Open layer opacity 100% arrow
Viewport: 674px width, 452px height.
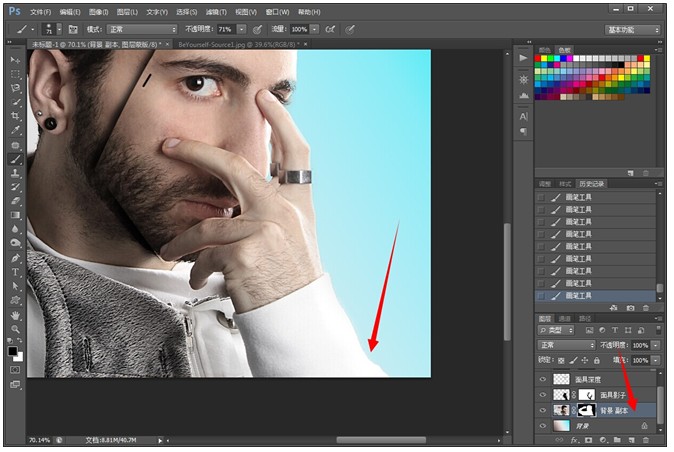point(656,345)
